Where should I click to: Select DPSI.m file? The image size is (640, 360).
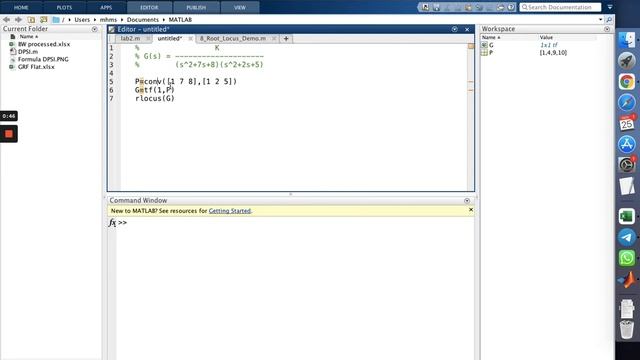[28, 52]
